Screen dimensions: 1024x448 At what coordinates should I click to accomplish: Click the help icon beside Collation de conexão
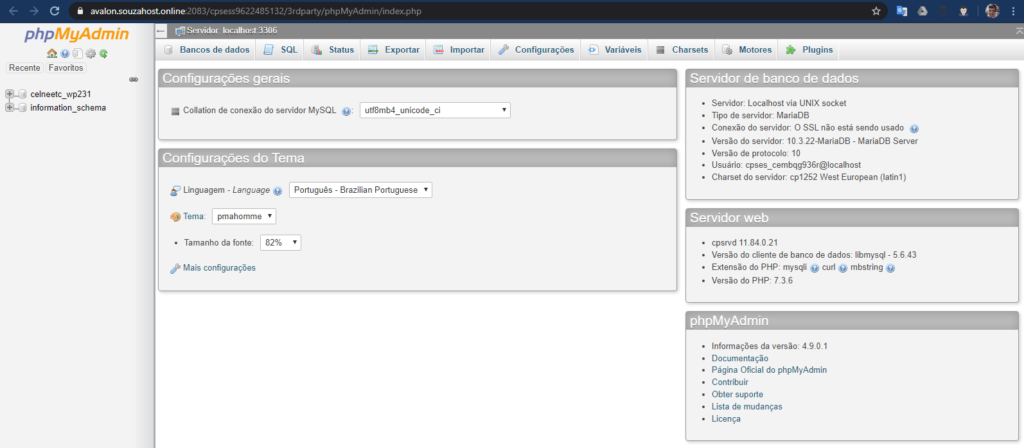pyautogui.click(x=346, y=111)
